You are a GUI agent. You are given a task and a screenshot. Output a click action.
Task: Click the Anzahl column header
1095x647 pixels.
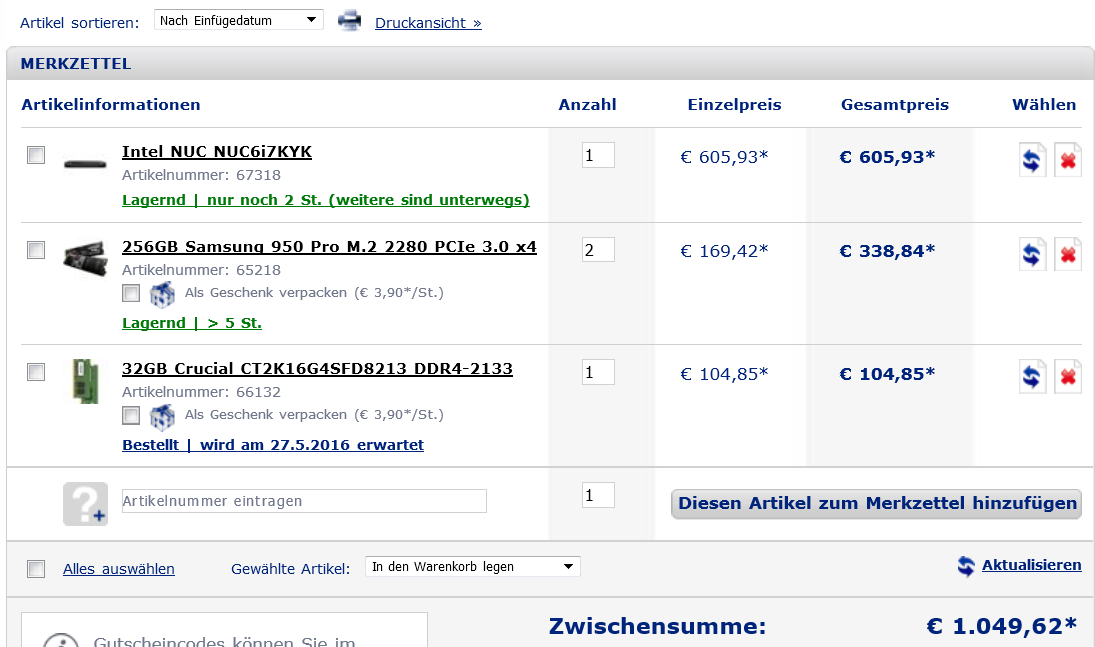click(x=587, y=105)
